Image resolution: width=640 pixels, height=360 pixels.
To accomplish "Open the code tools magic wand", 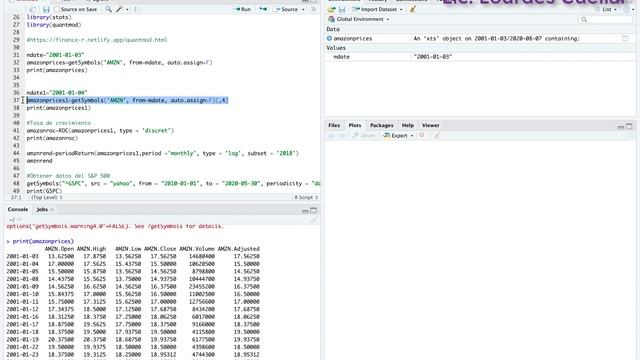I will pyautogui.click(x=119, y=9).
